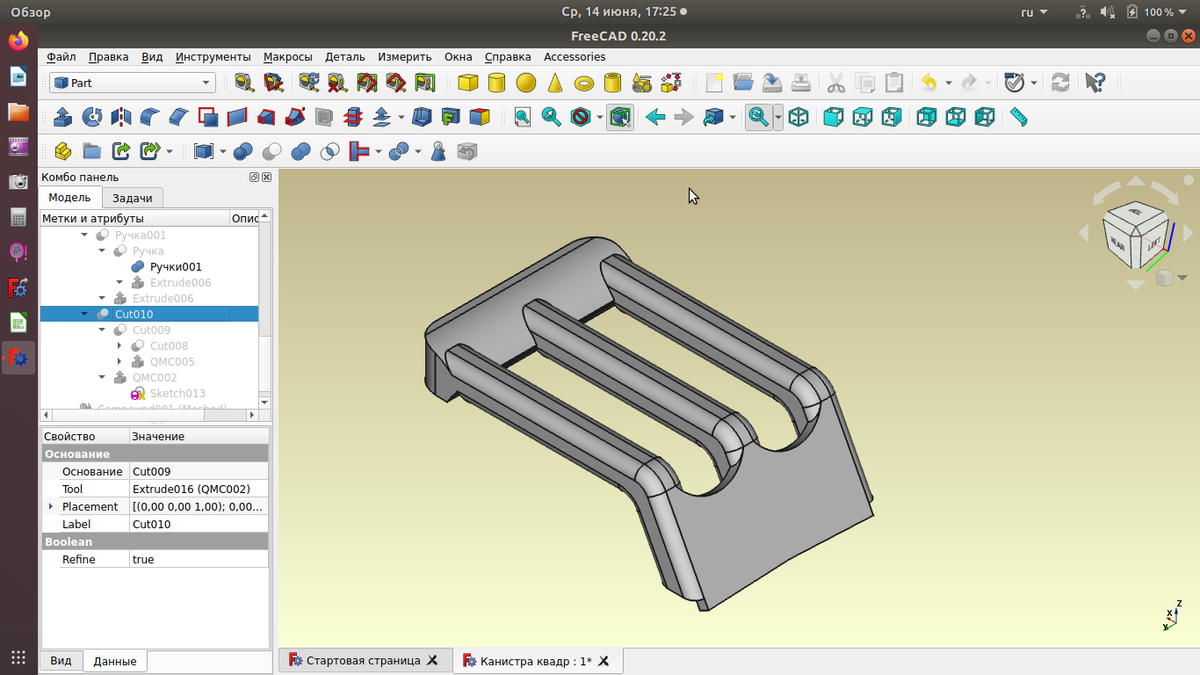Toggle floating of the Combo panel
The width and height of the screenshot is (1200, 675).
254,177
